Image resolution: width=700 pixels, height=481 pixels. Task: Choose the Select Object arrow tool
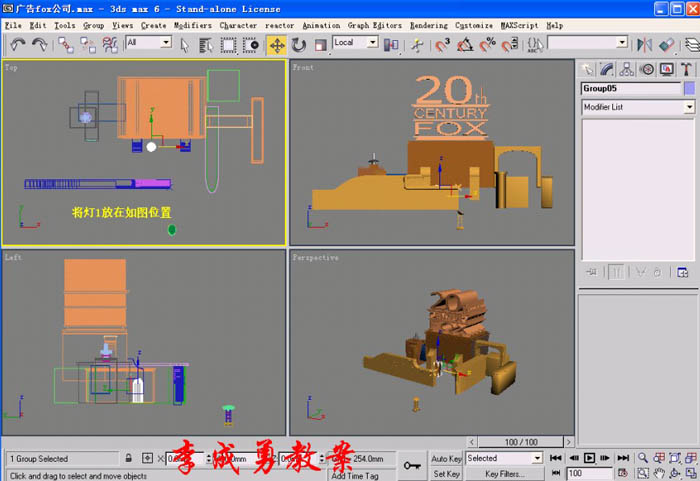coord(184,45)
